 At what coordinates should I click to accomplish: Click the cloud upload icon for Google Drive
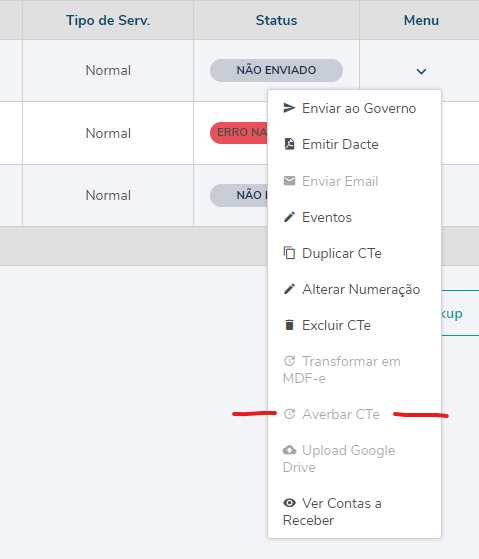[289, 450]
